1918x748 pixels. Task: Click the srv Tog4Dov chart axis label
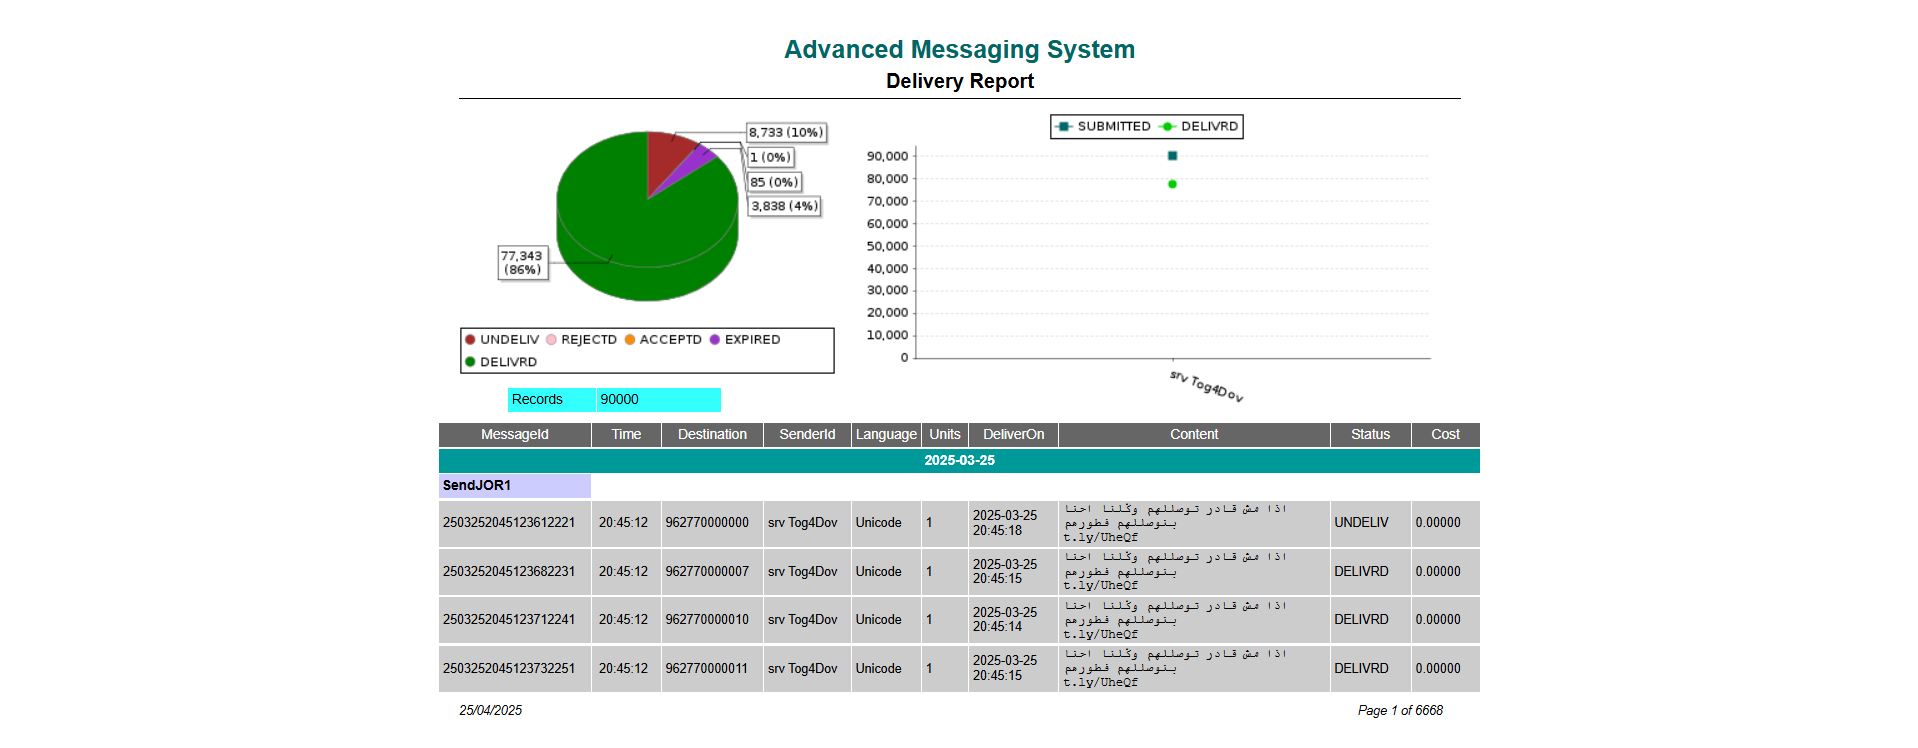[1206, 386]
